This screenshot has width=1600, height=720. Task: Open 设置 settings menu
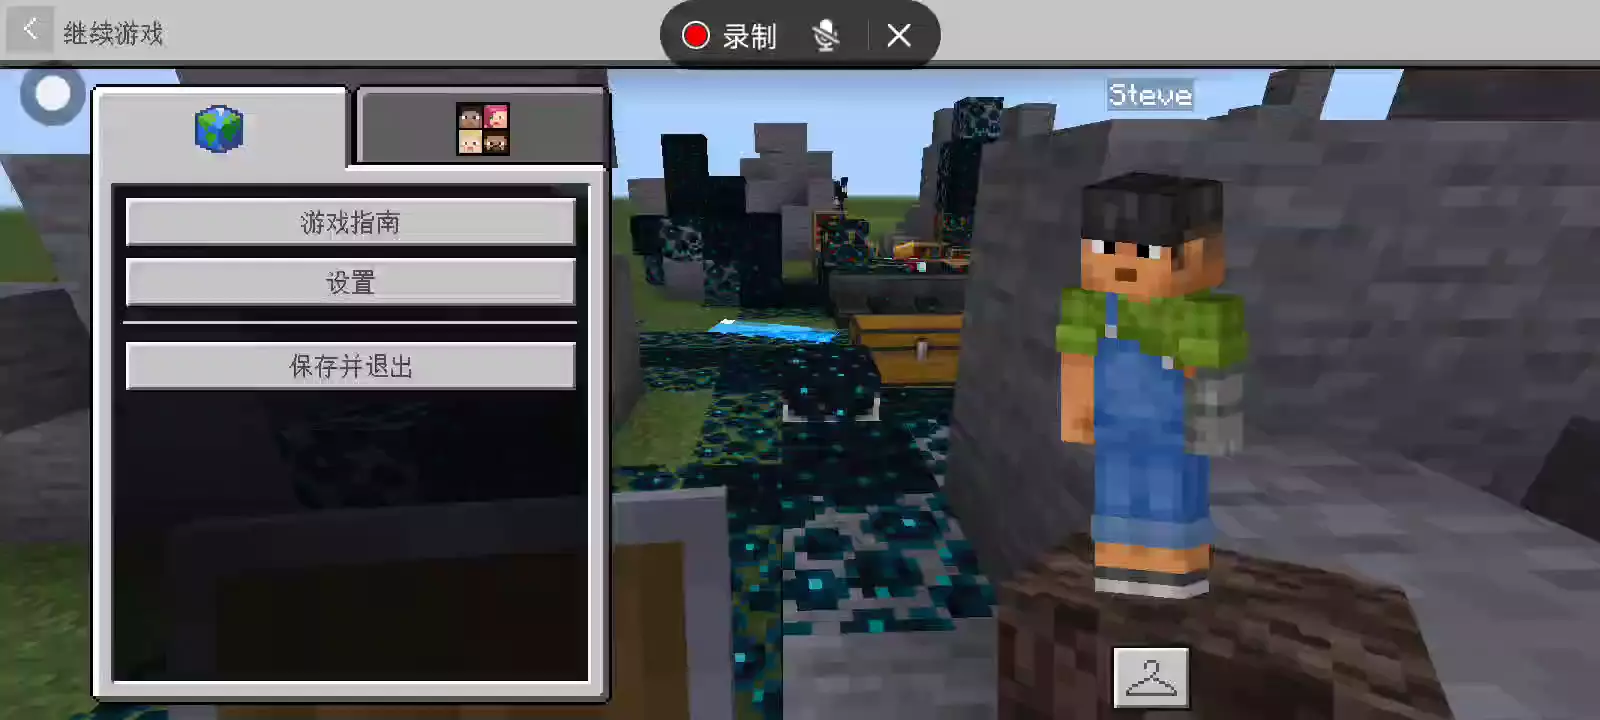[x=350, y=283]
